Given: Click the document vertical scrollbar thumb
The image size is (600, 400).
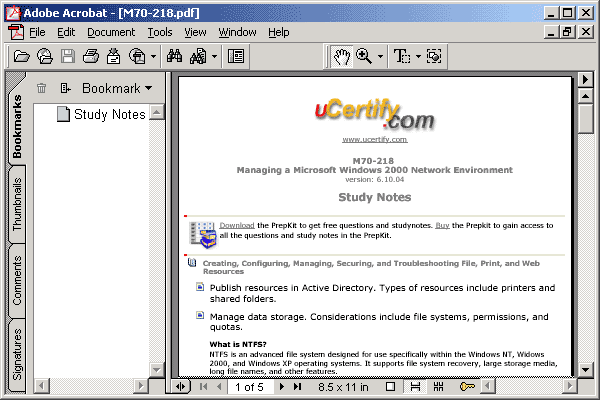Looking at the screenshot, I should pos(585,119).
